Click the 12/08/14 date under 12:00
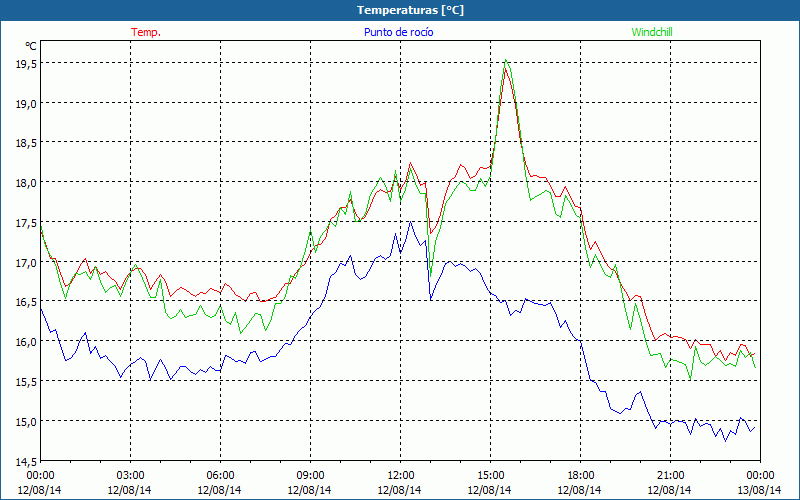 [x=400, y=490]
